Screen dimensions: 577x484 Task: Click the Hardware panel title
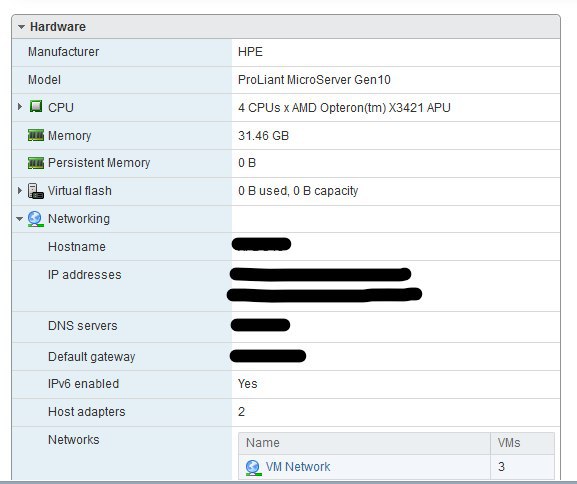58,27
